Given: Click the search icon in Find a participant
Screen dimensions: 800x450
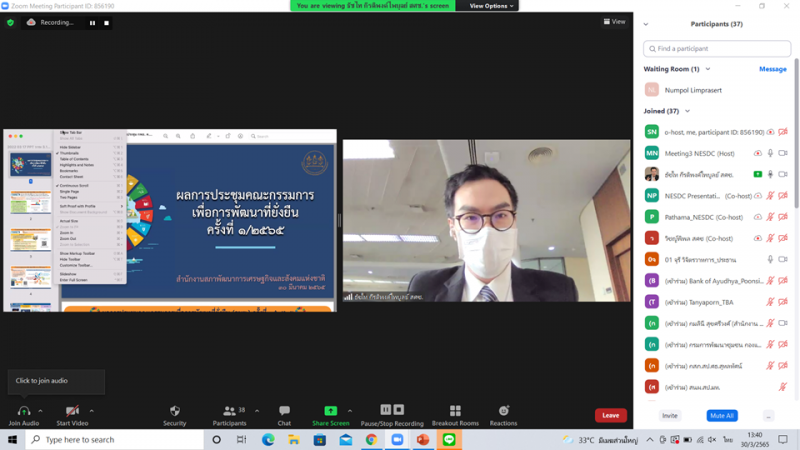Looking at the screenshot, I should click(x=652, y=49).
